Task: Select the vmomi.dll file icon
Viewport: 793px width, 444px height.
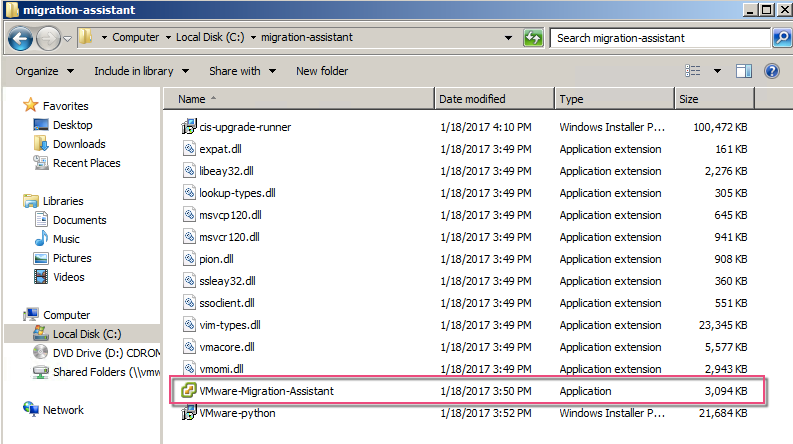Action: (x=189, y=369)
